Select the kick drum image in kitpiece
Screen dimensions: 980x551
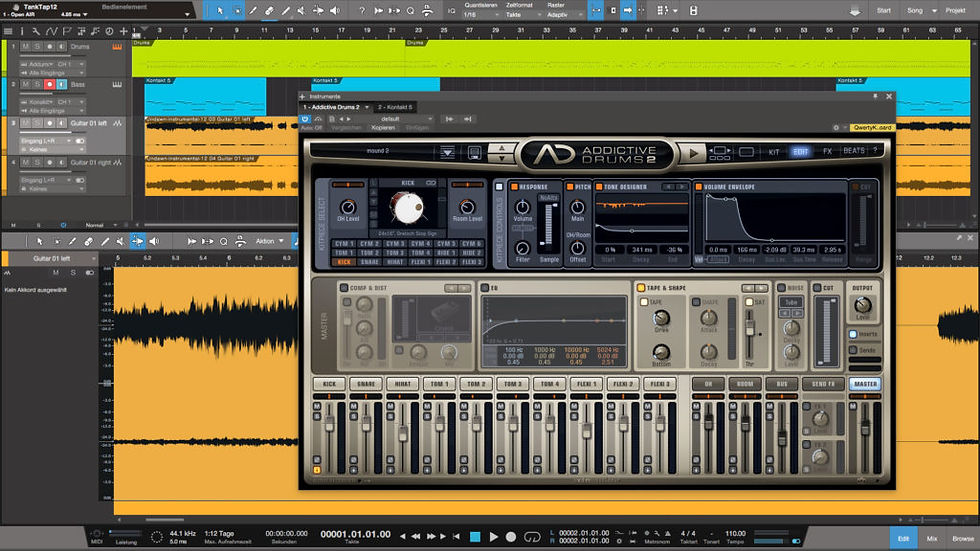click(x=408, y=207)
